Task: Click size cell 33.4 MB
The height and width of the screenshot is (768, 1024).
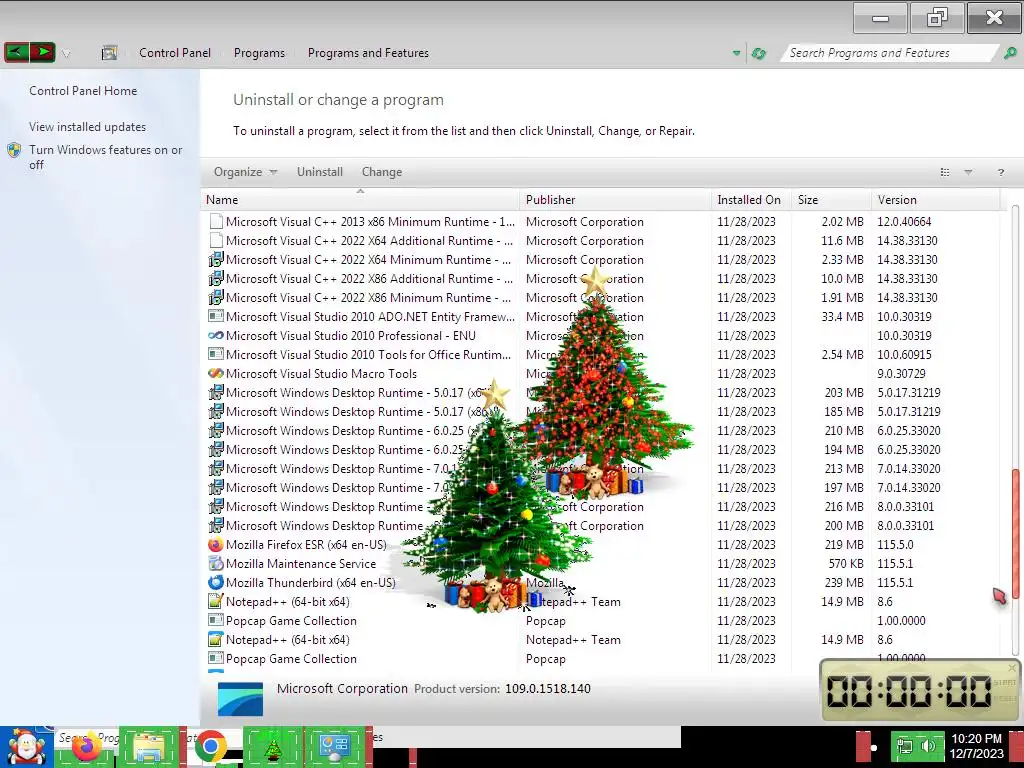Action: 842,317
